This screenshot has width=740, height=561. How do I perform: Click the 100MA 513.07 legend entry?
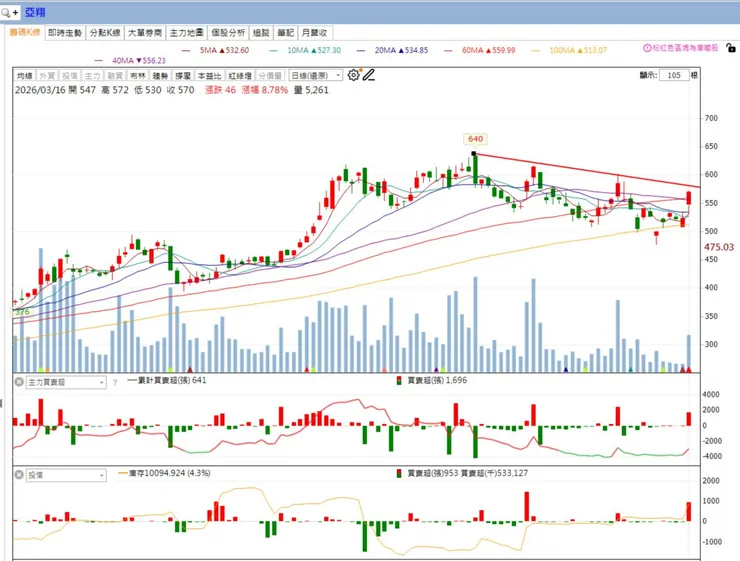point(570,50)
